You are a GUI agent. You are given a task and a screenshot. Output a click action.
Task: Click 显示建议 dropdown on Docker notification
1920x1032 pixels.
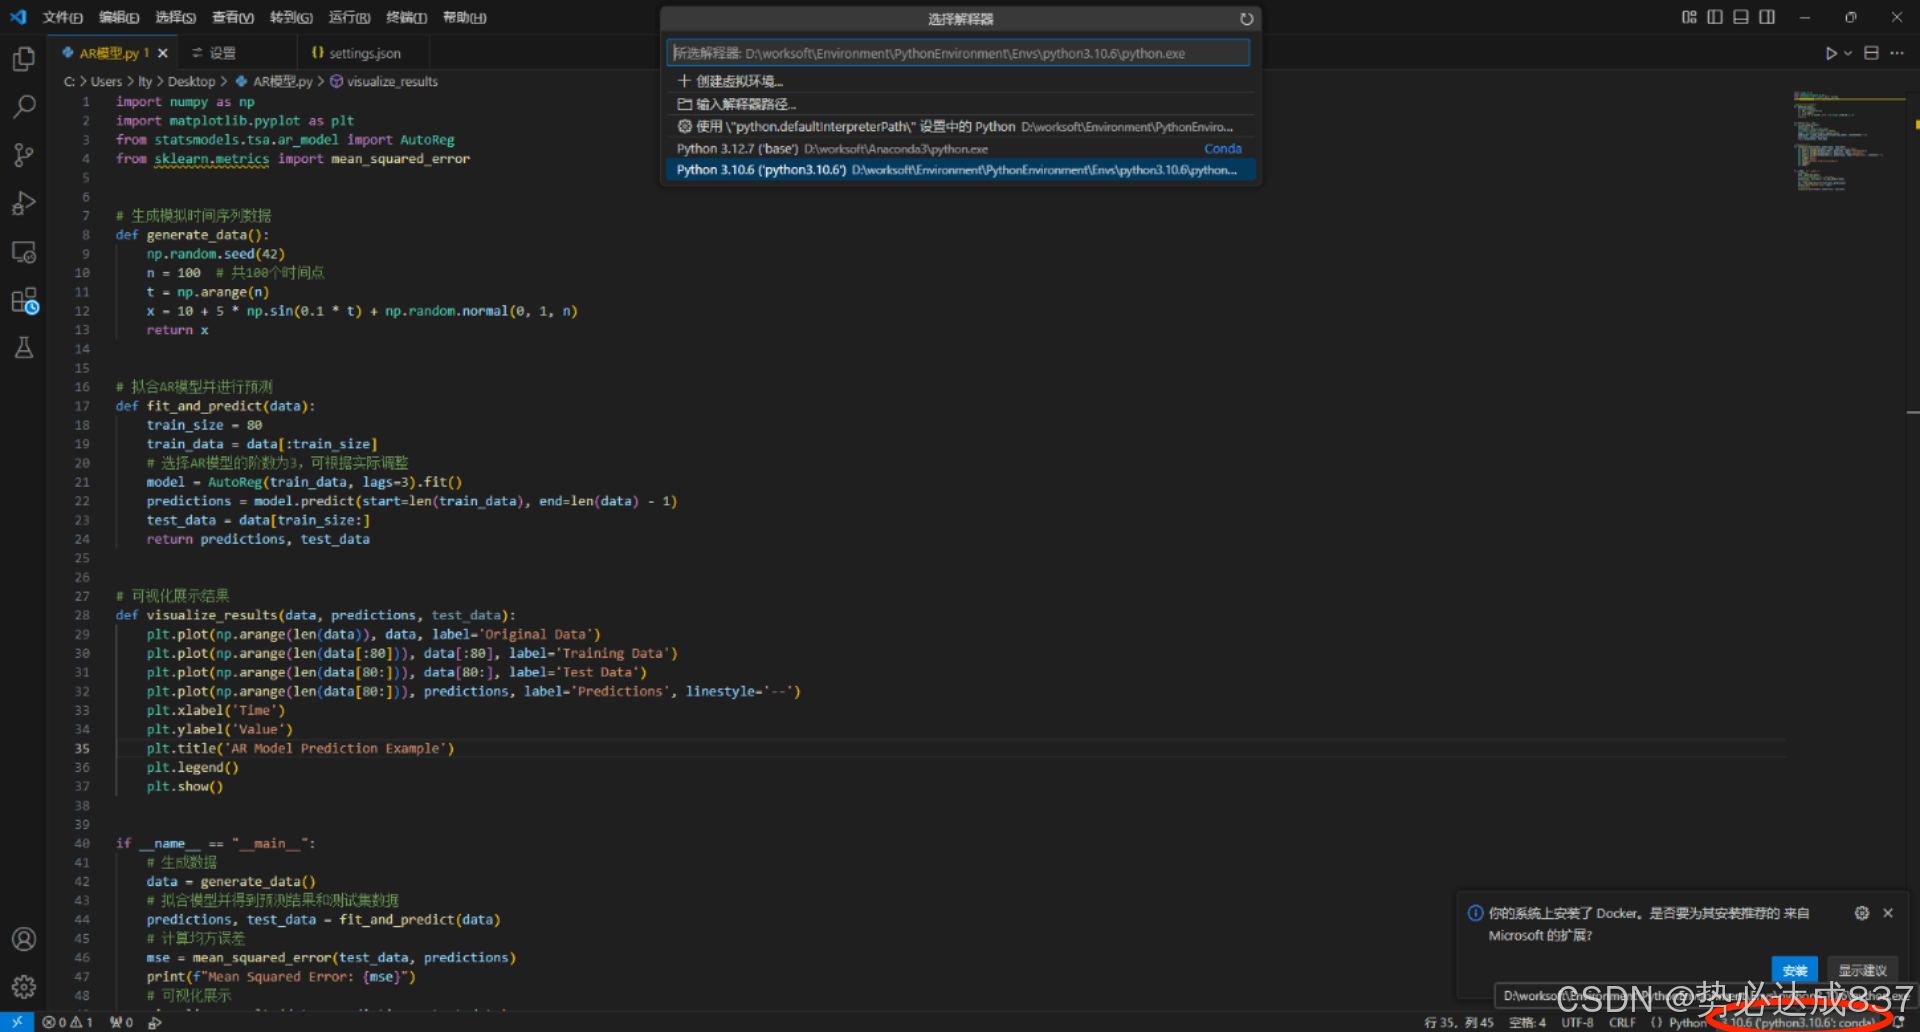[1862, 969]
